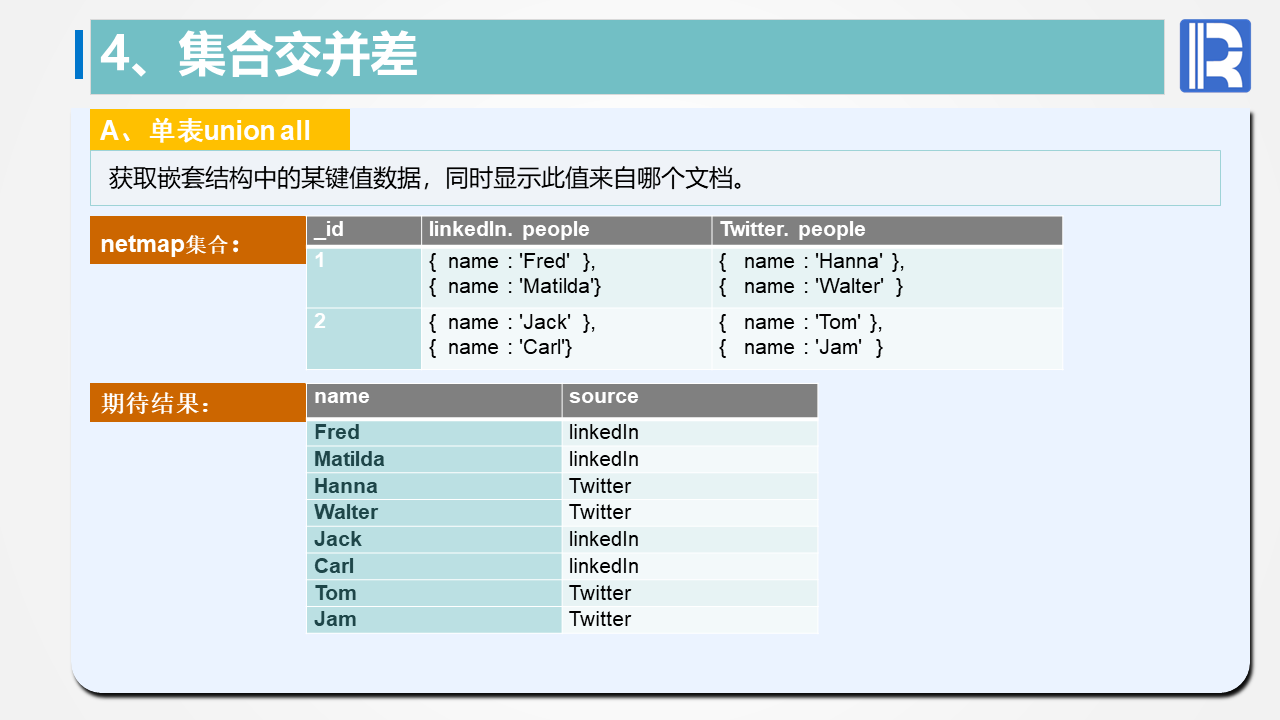The width and height of the screenshot is (1280, 720).
Task: Select the bold 'Walter' cell in result table
Action: pyautogui.click(x=434, y=512)
